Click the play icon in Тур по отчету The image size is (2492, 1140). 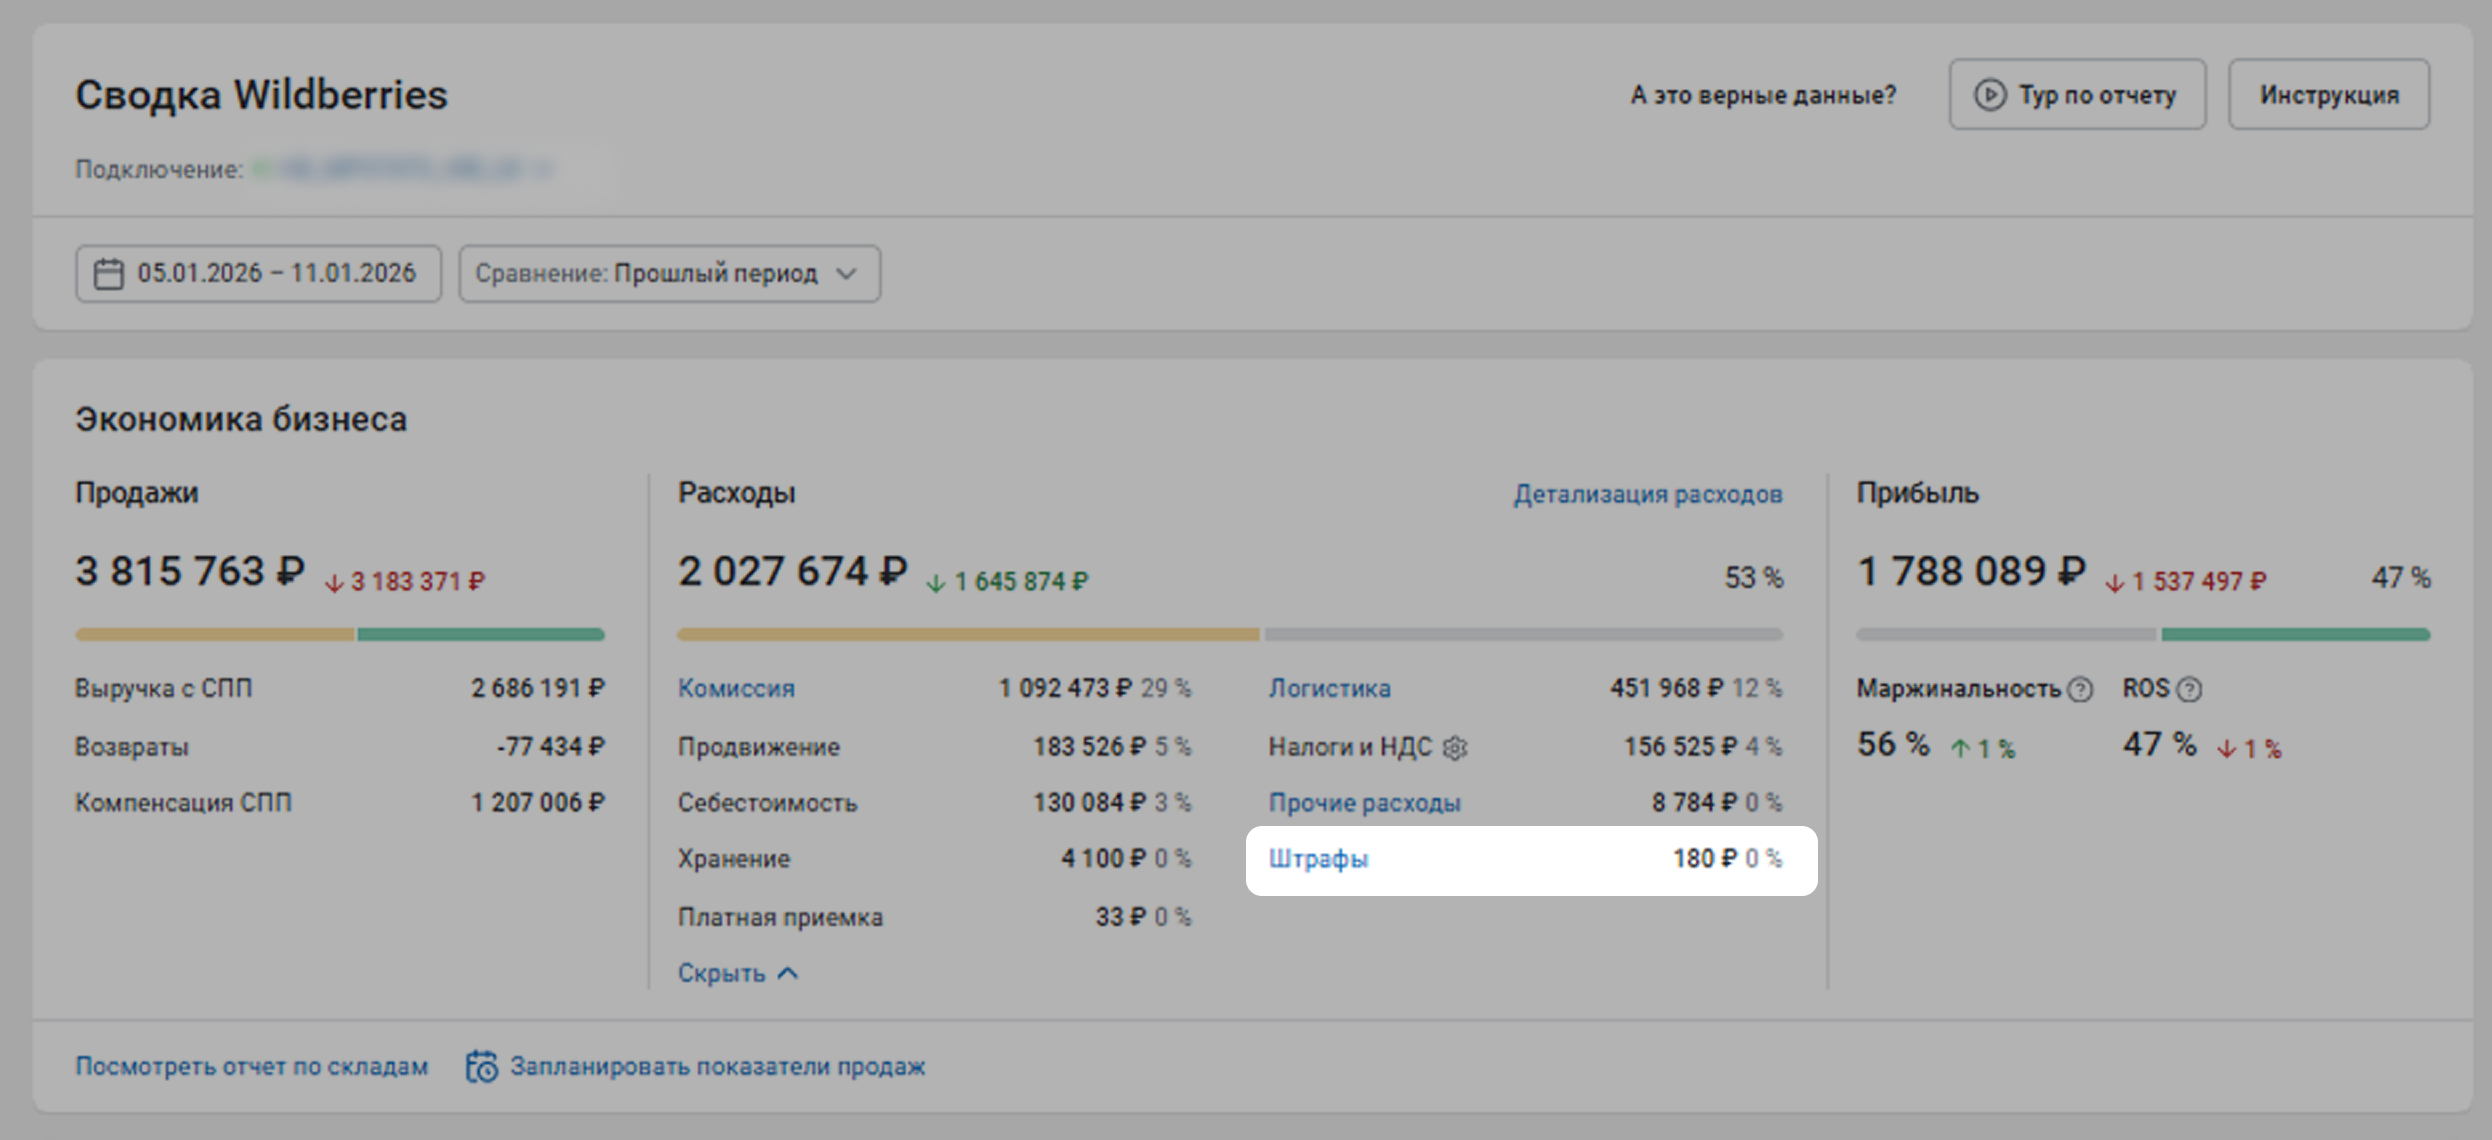[x=1989, y=95]
